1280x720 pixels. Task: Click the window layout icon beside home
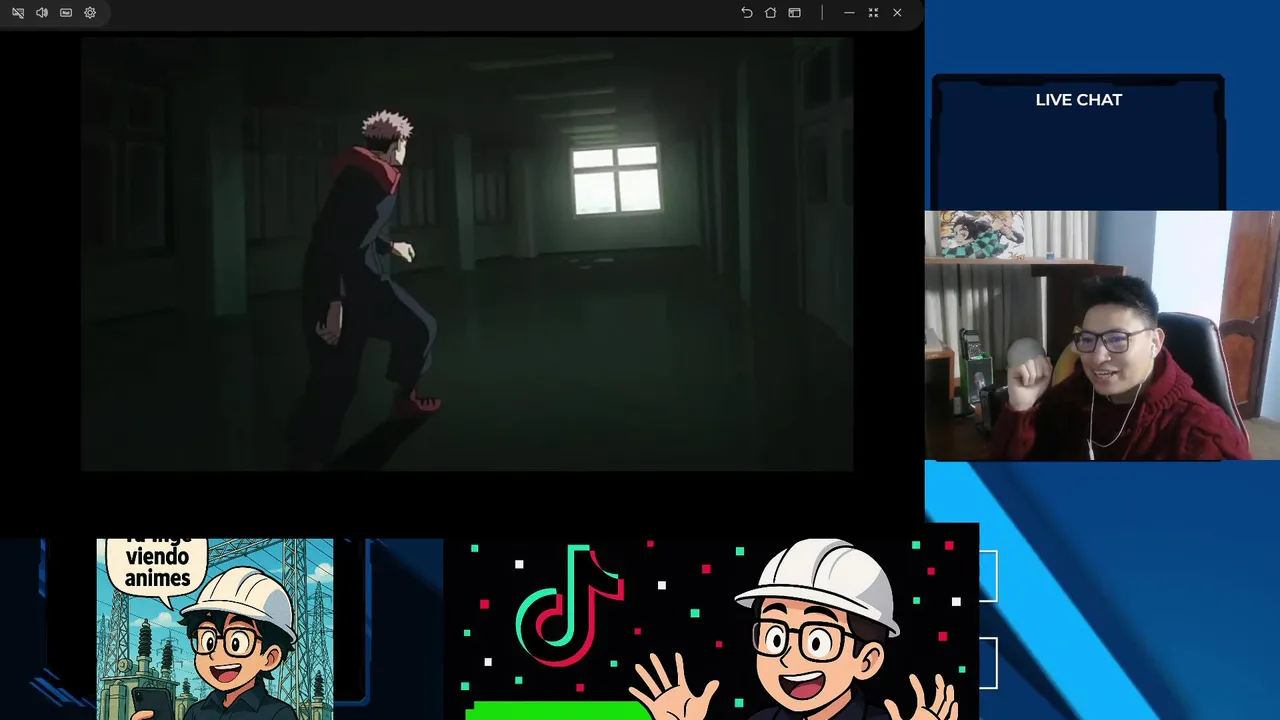pyautogui.click(x=794, y=13)
